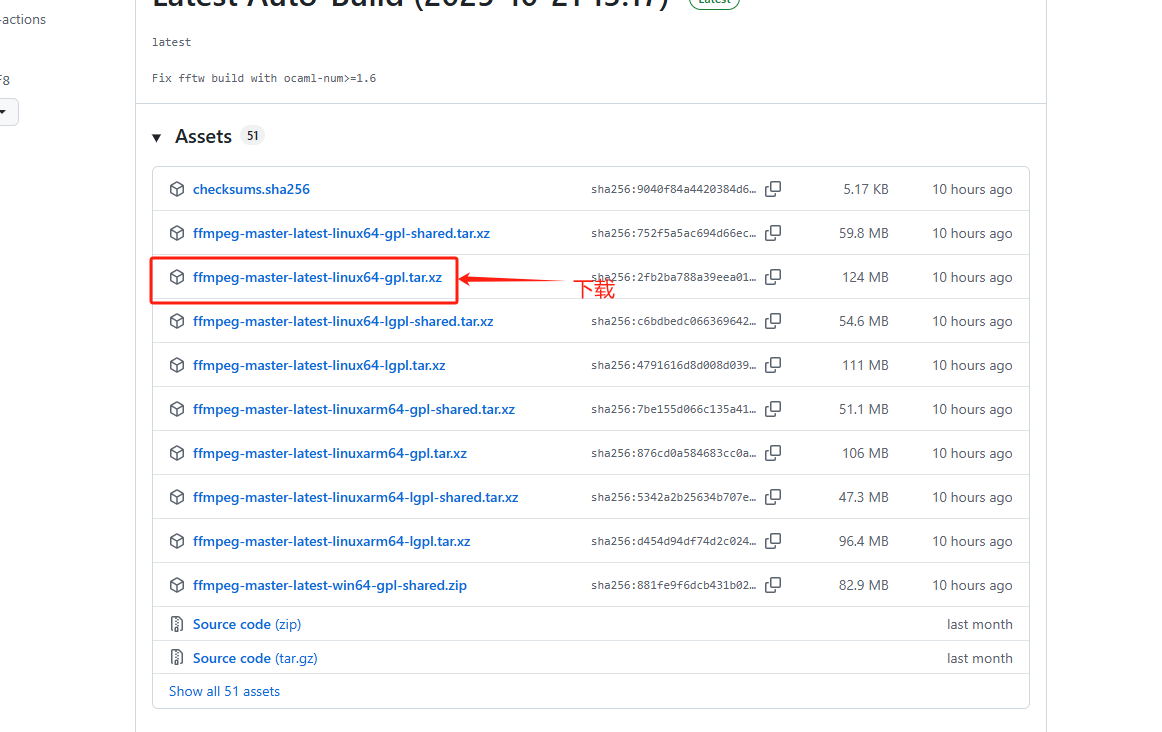Copy sha256 hash of linuxarm64-lgpl.tar.xz
This screenshot has height=732, width=1162.
[x=773, y=542]
